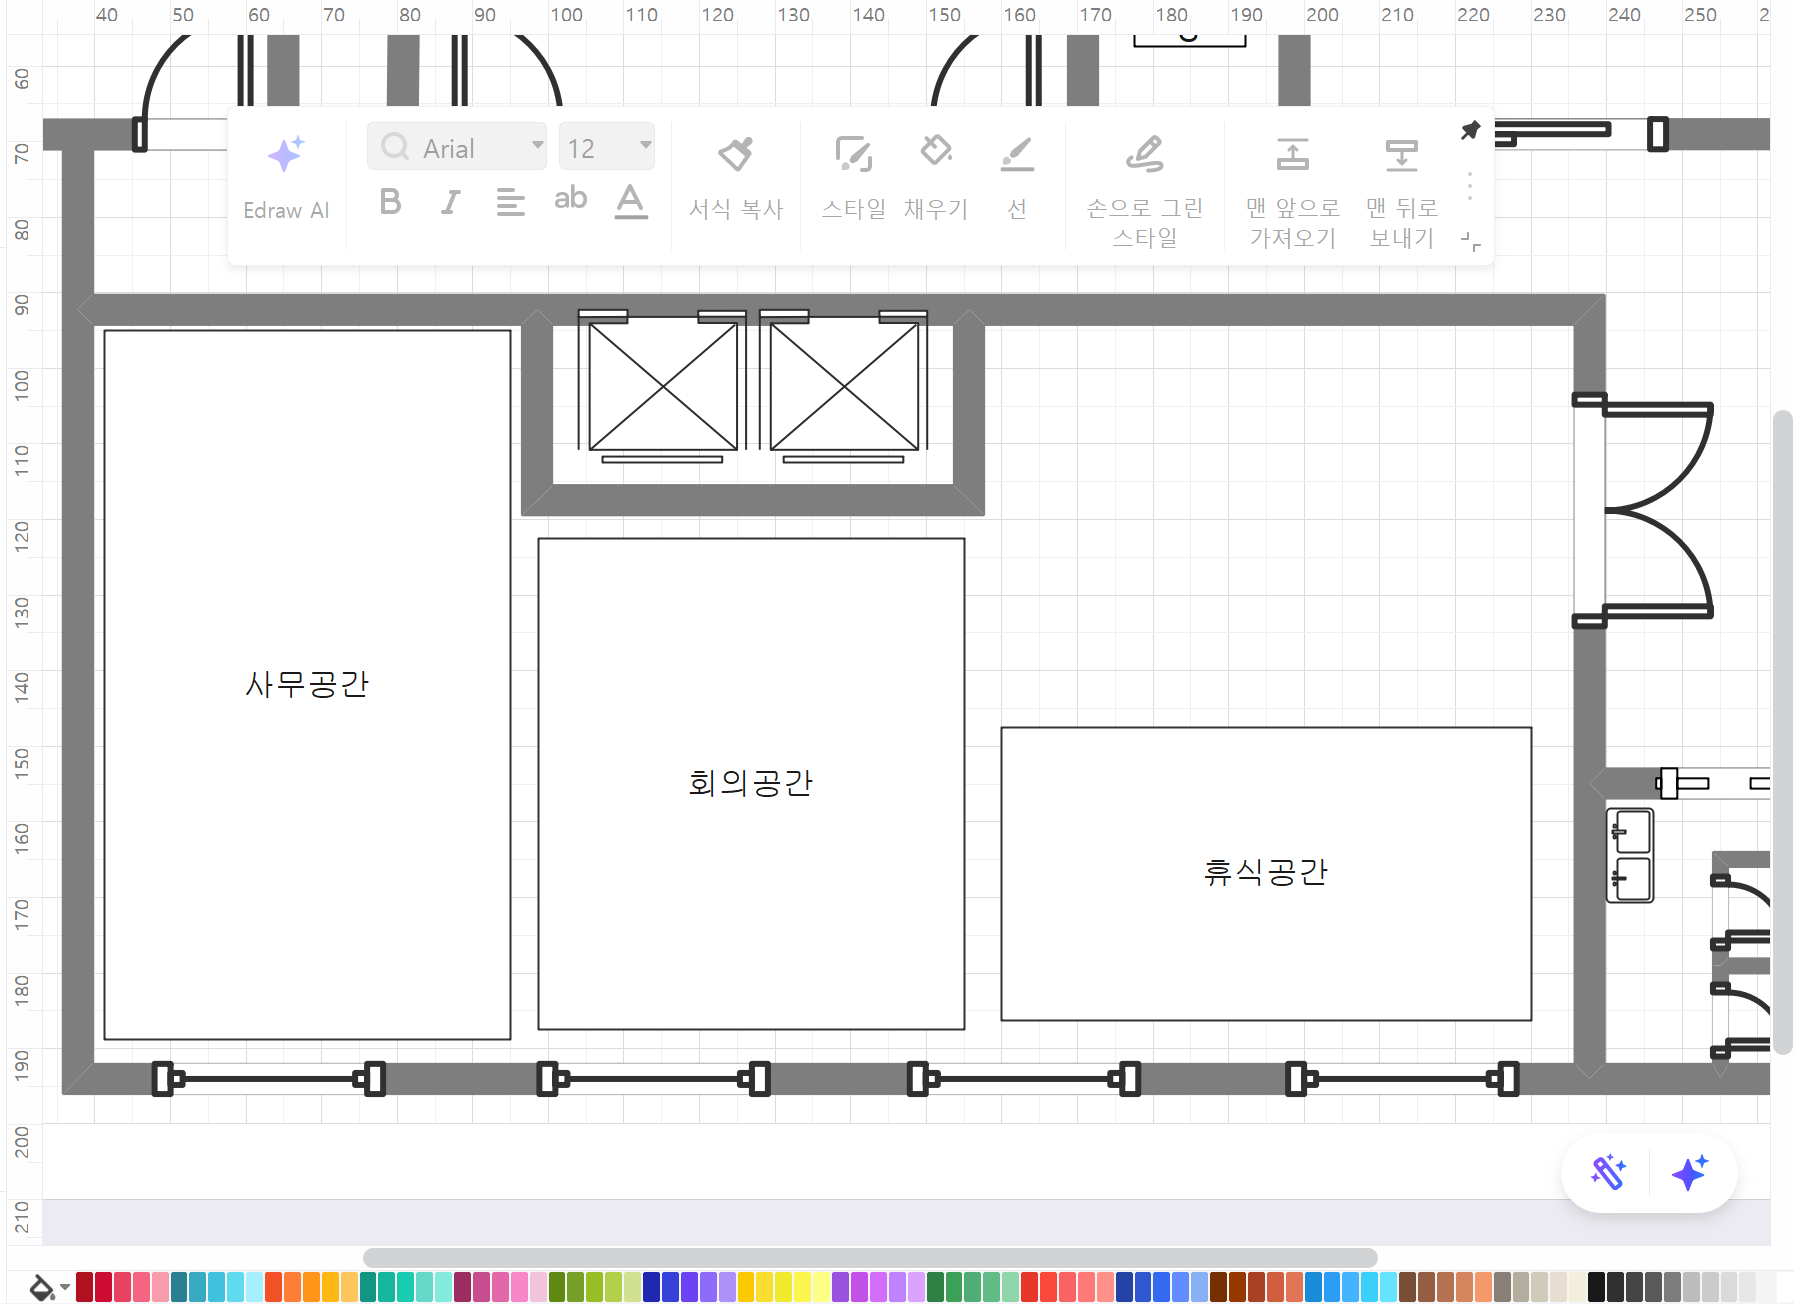
Task: Select the 사무공간 room label
Action: coord(307,684)
